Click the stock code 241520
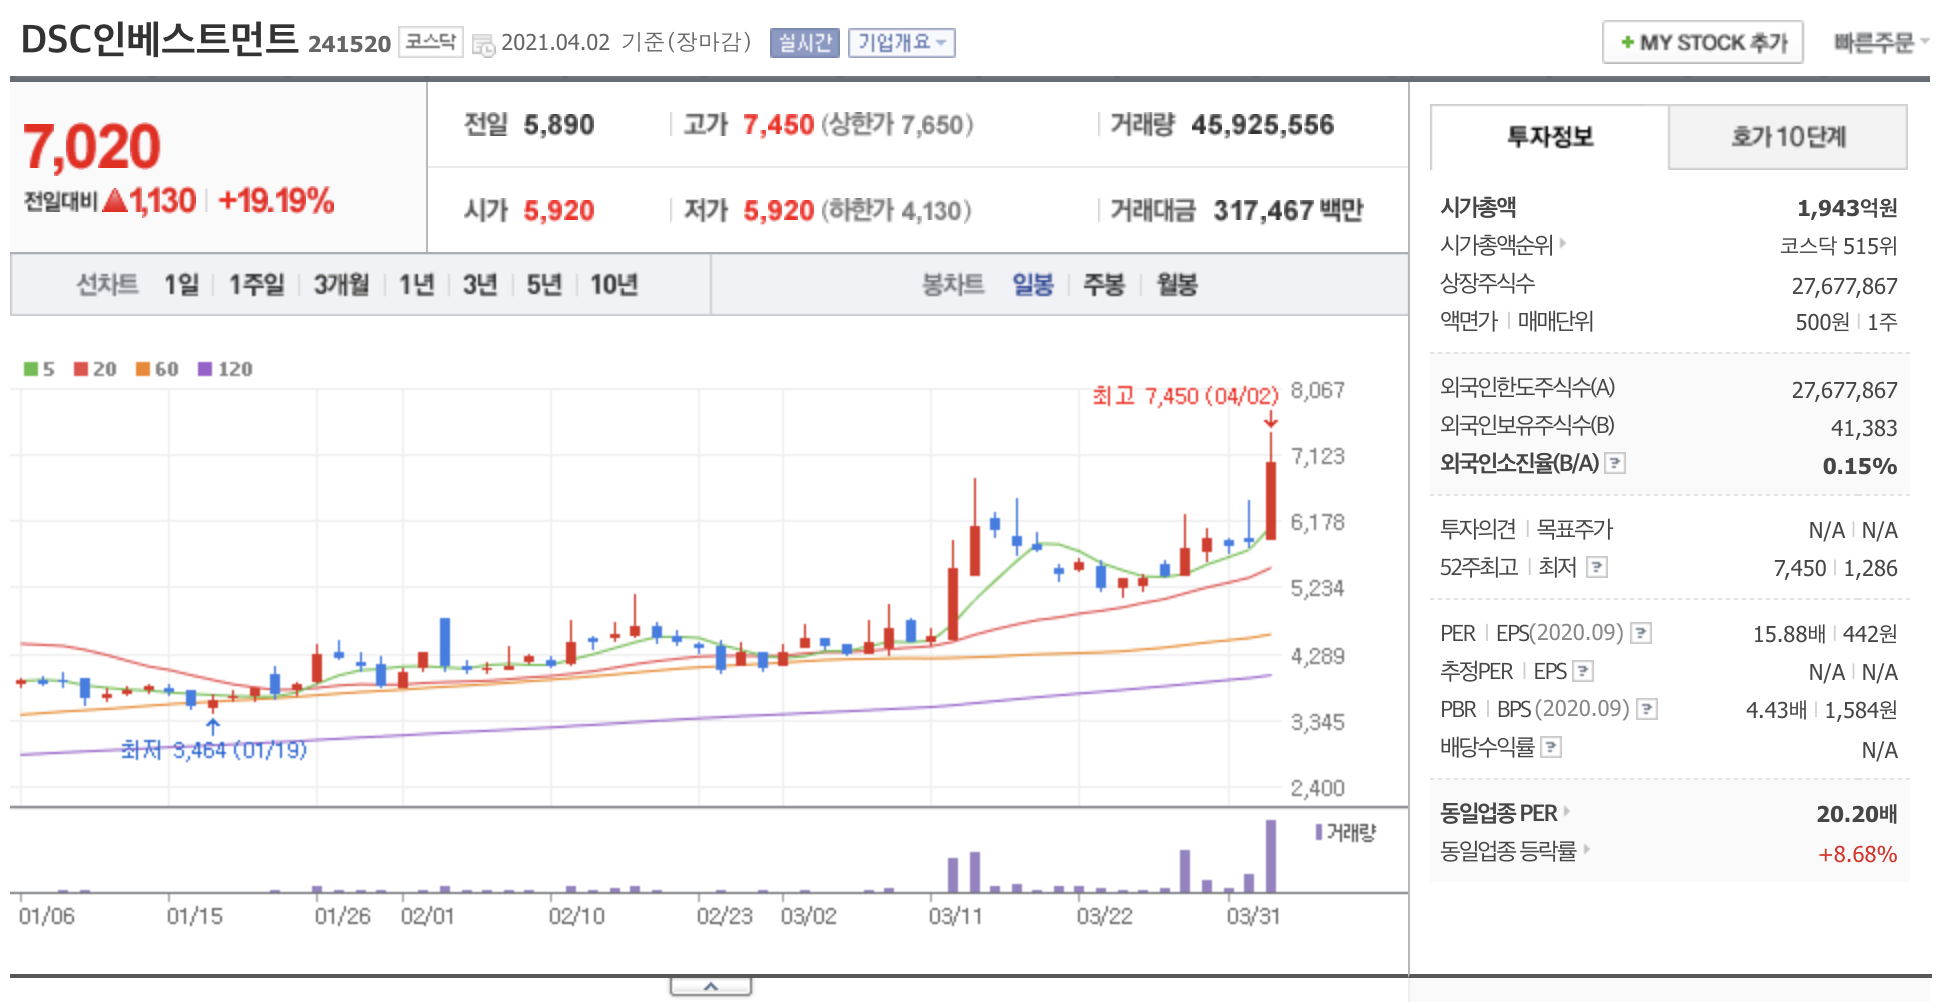The image size is (1948, 1002). 349,44
